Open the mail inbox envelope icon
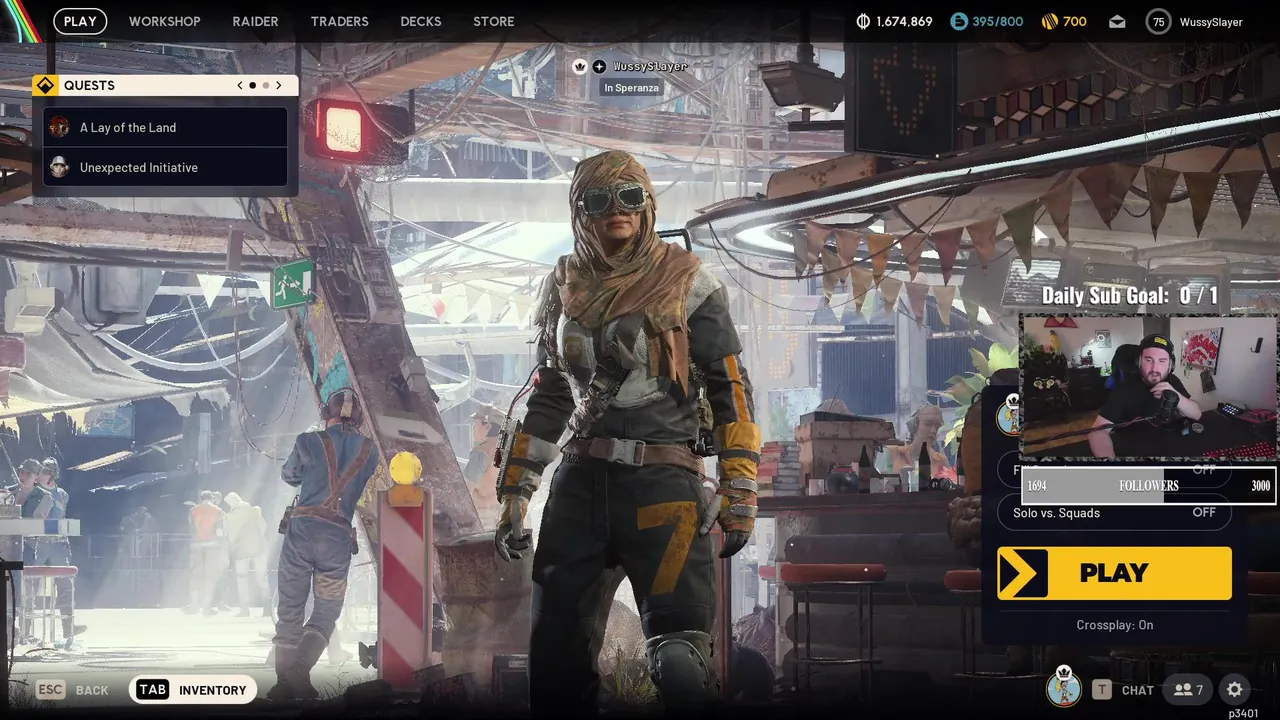The height and width of the screenshot is (720, 1280). tap(1117, 21)
